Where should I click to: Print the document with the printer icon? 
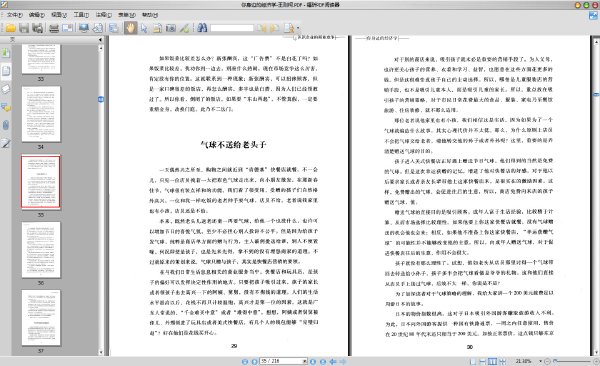[x=54, y=28]
